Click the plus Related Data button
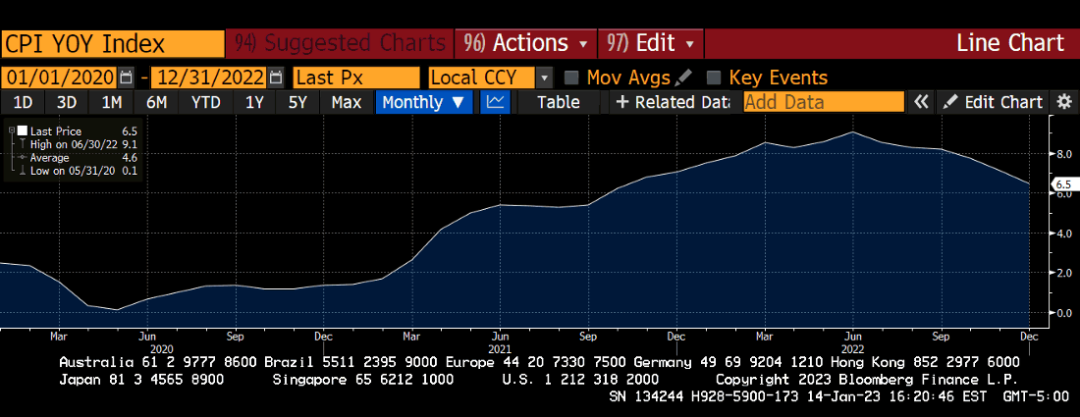 coord(671,102)
